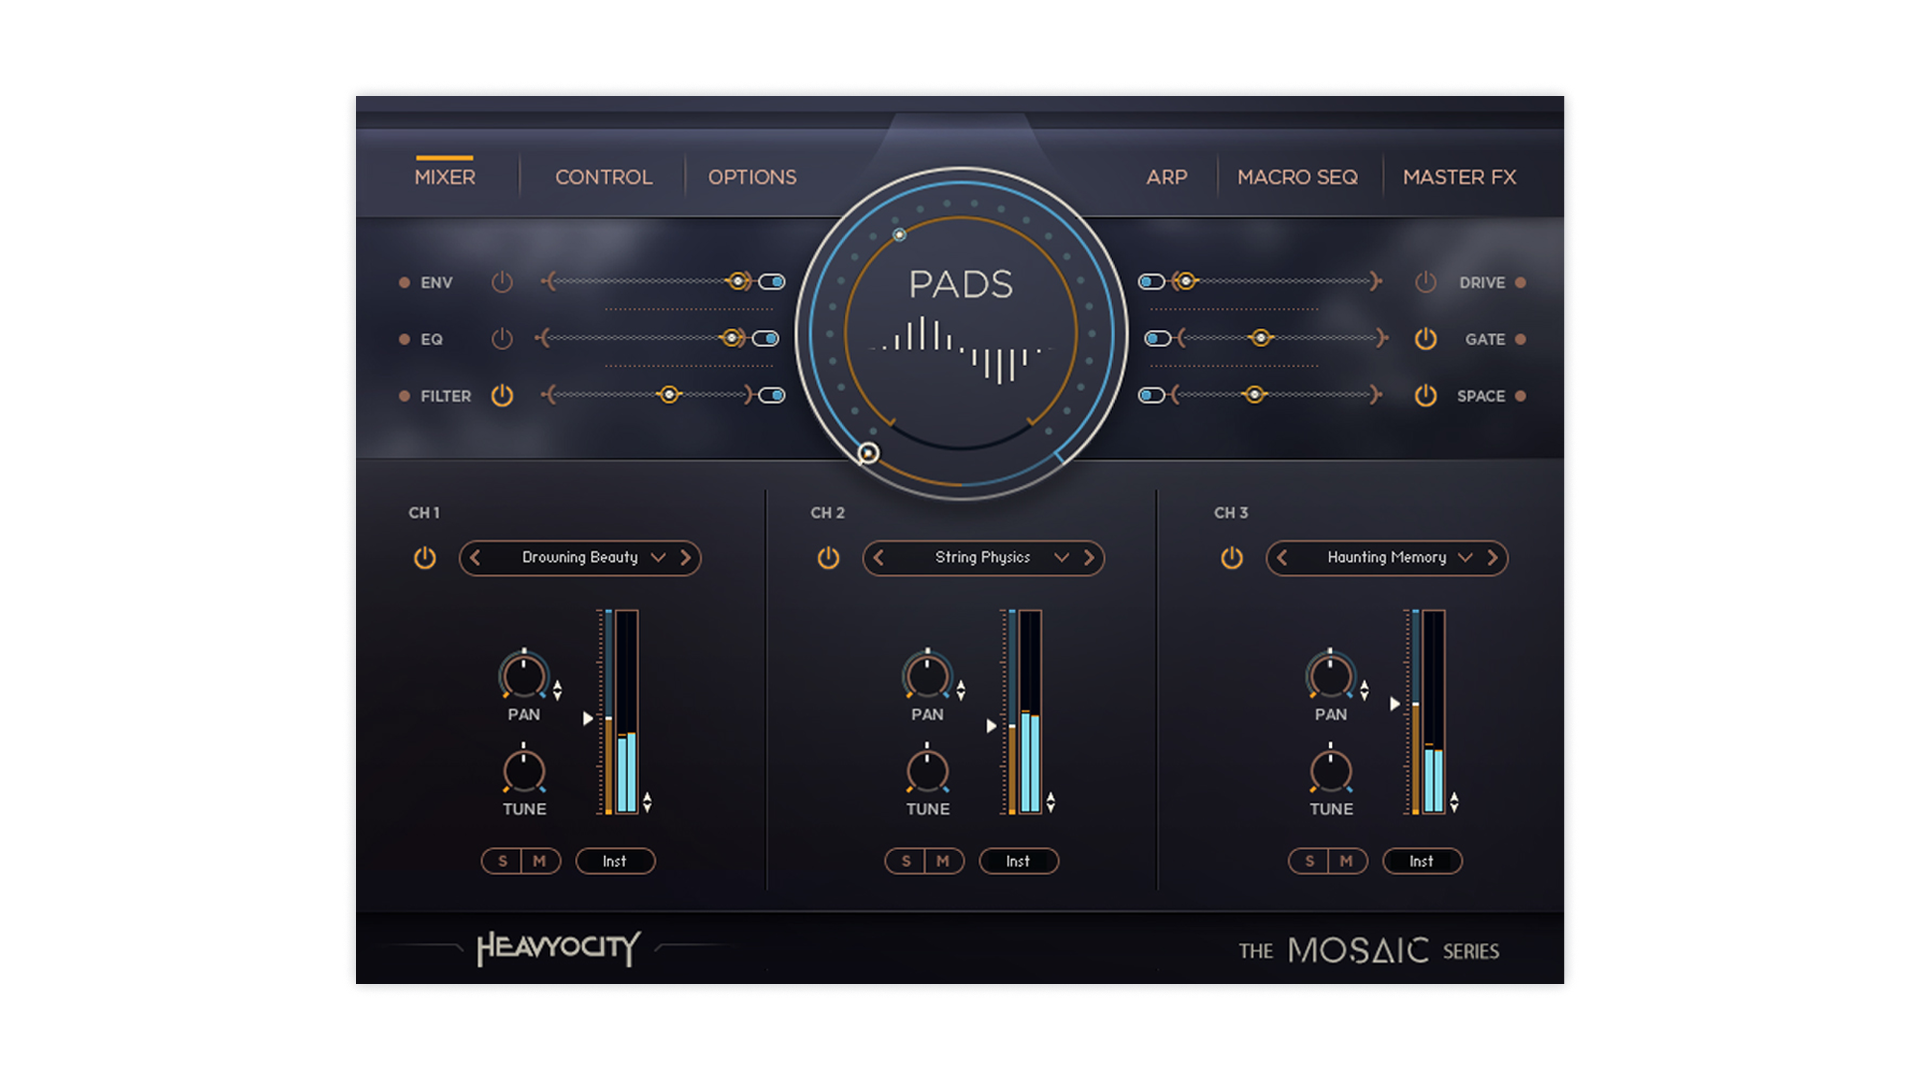Image resolution: width=1920 pixels, height=1080 pixels.
Task: Click the CH 1 PAN stepper arrows
Action: (x=558, y=690)
